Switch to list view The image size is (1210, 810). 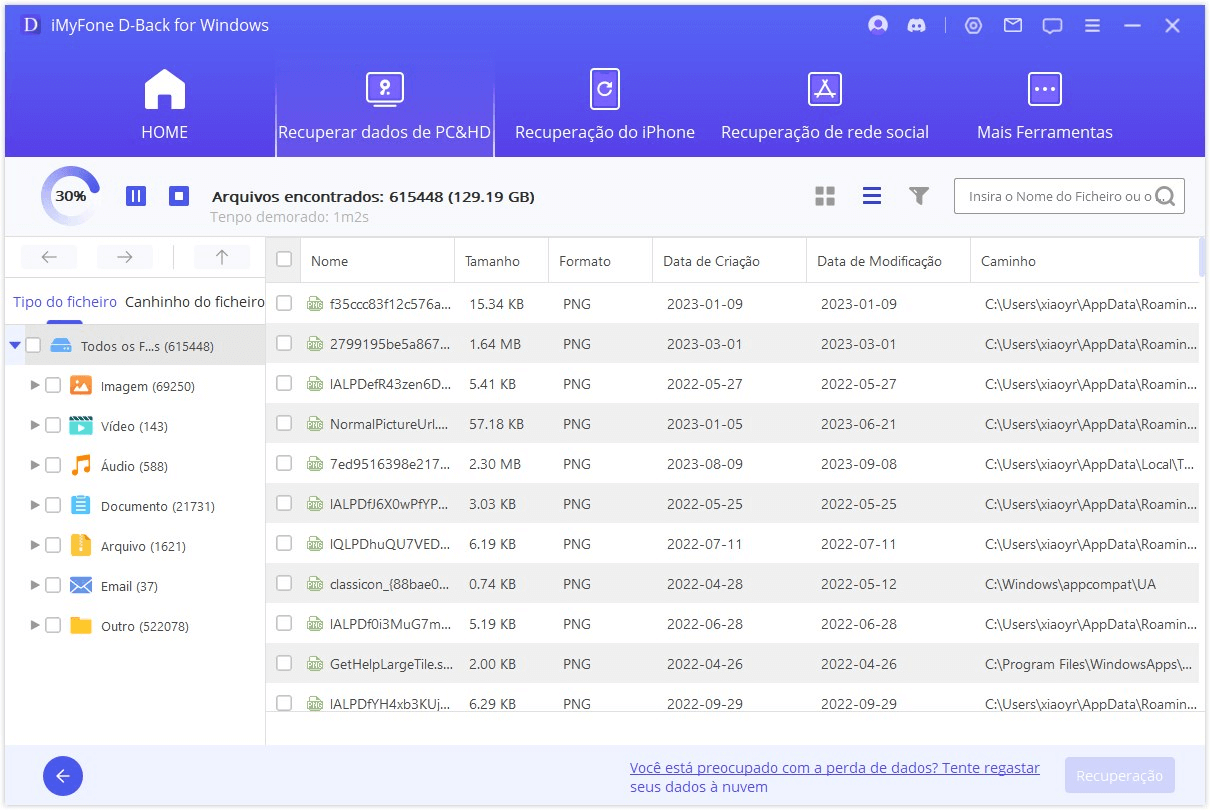point(872,196)
